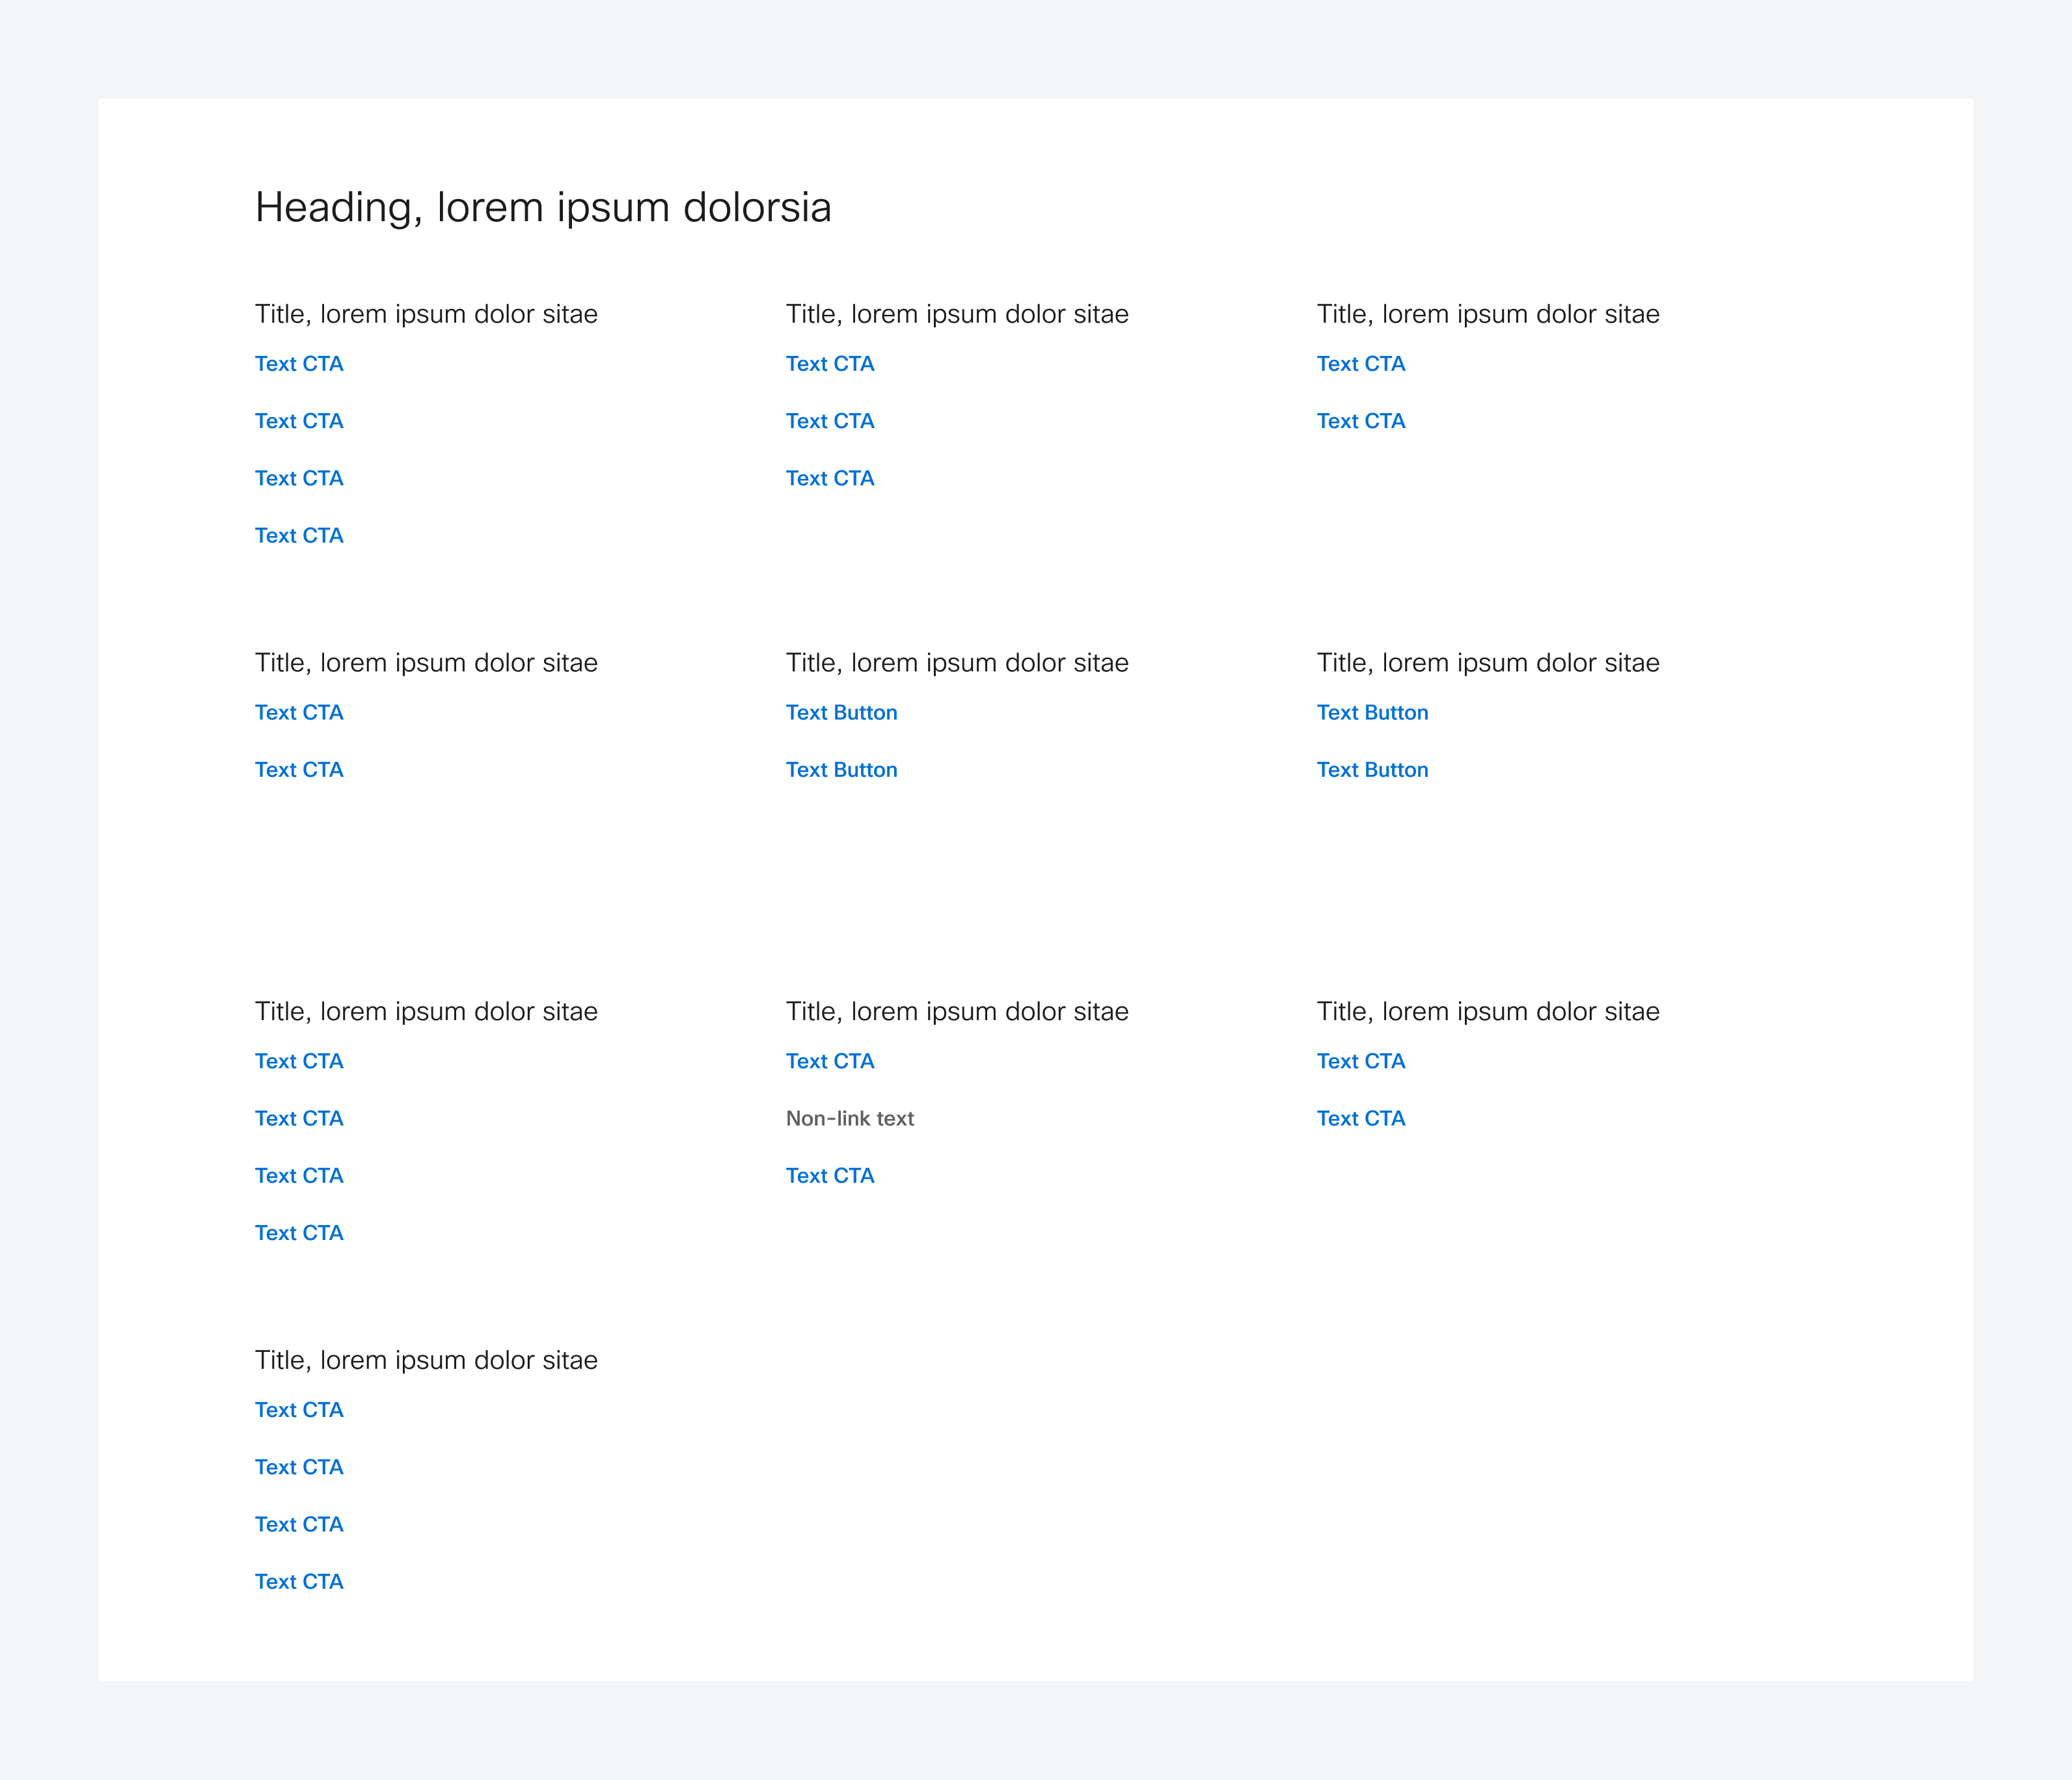Click second Text CTA in top-right group
The image size is (2072, 1780).
coord(1360,421)
